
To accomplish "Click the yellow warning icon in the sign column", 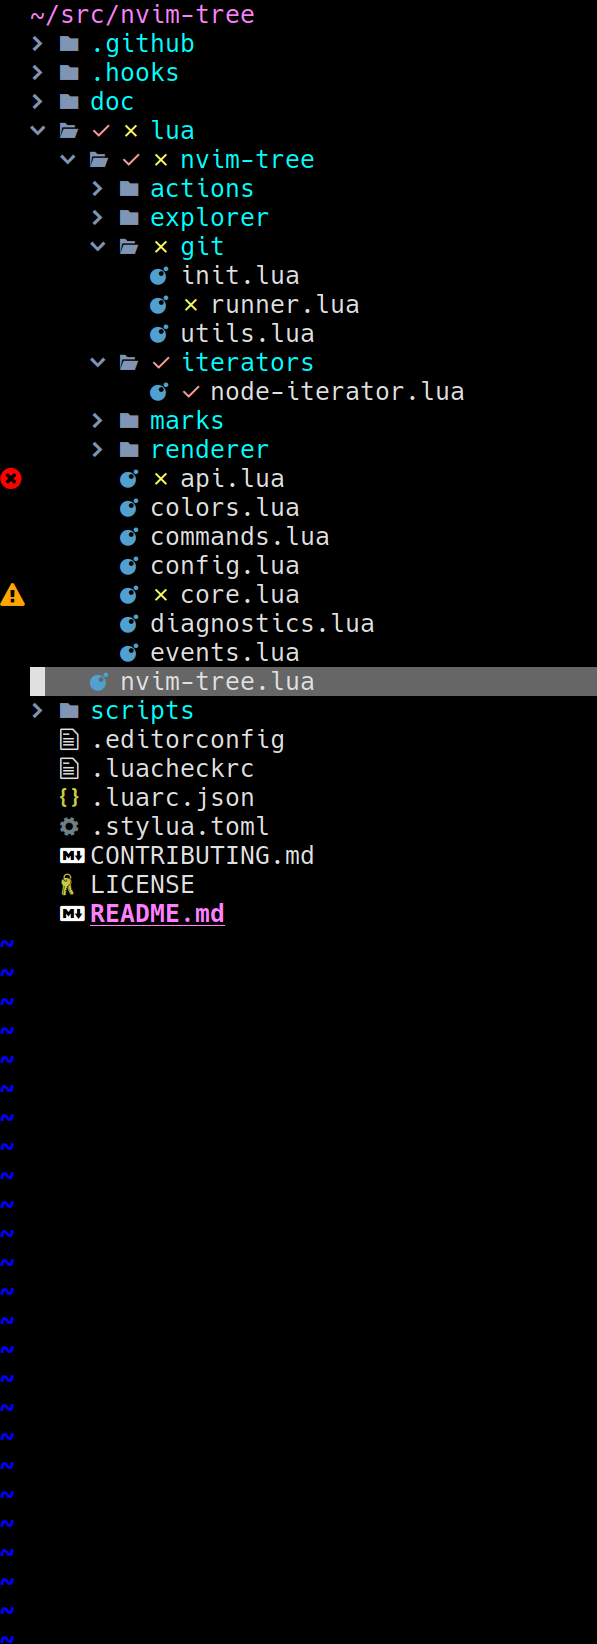I will click(x=13, y=594).
